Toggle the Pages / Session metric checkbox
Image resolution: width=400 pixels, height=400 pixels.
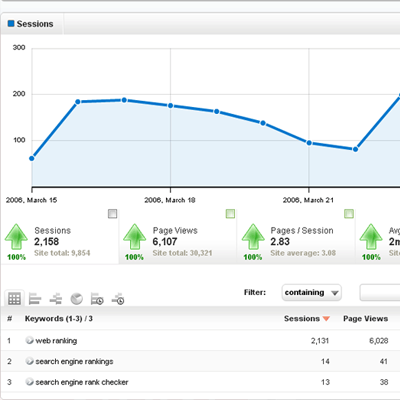(349, 214)
